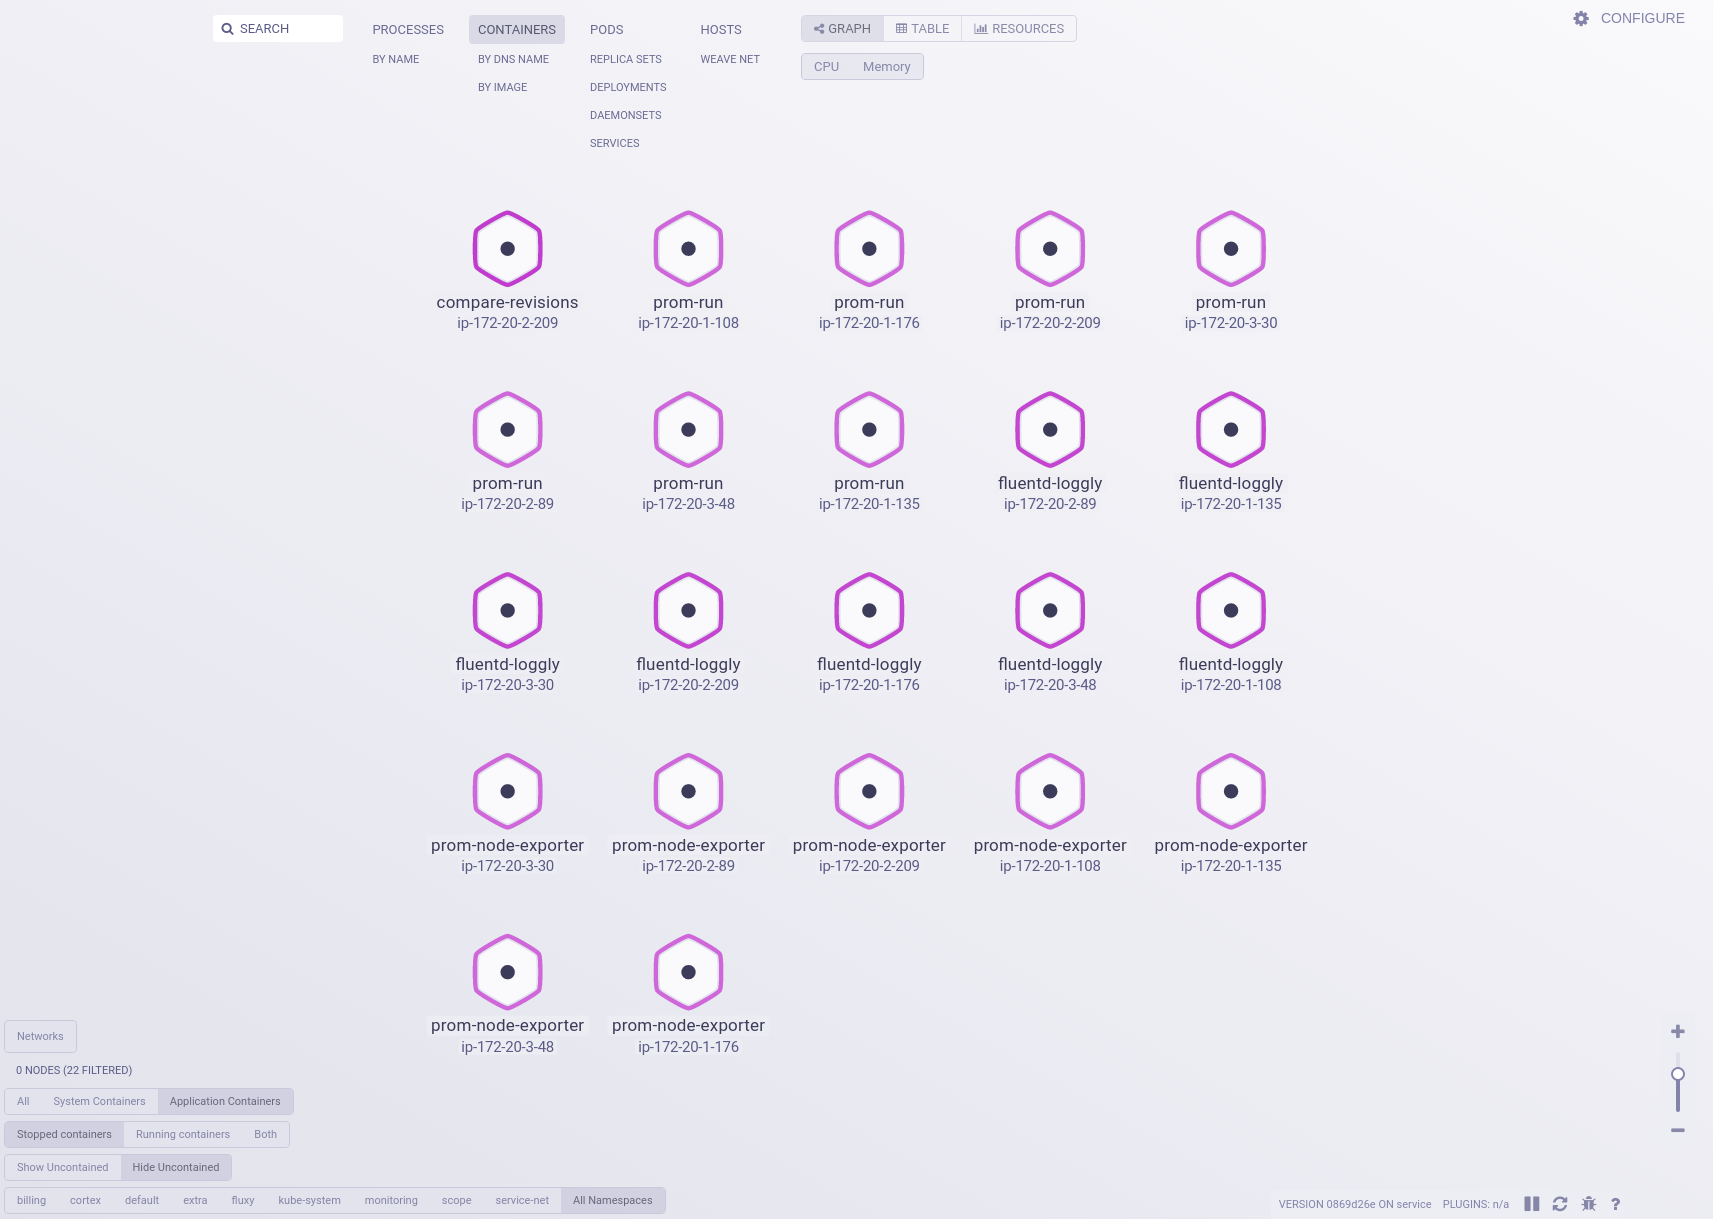Image resolution: width=1713 pixels, height=1219 pixels.
Task: Open the compare-revisions container node
Action: coord(507,249)
